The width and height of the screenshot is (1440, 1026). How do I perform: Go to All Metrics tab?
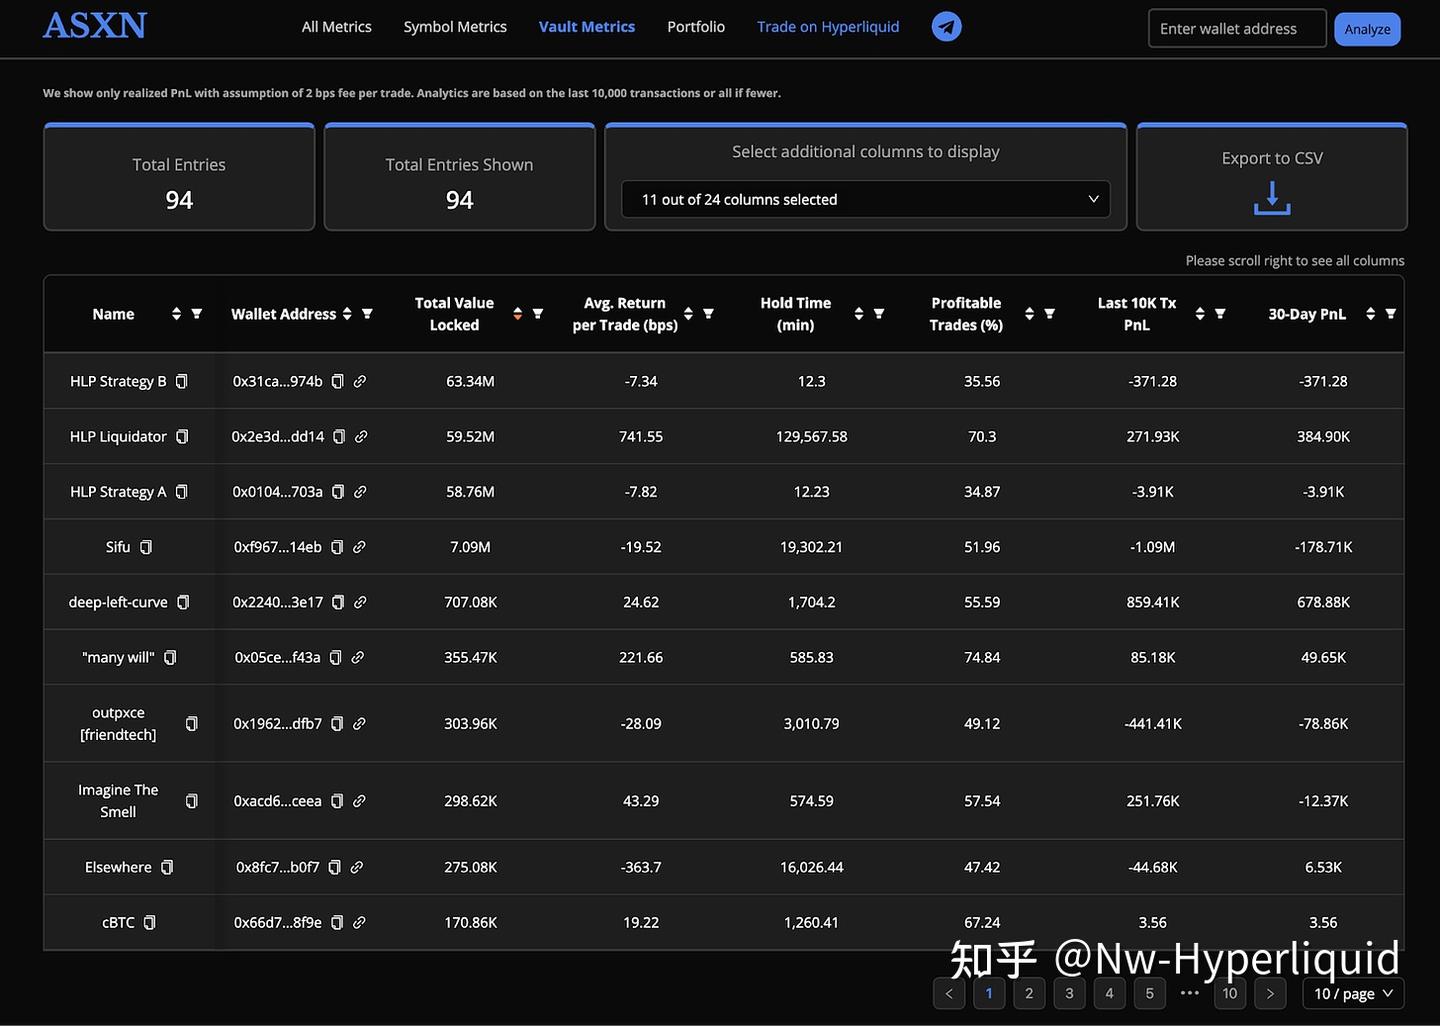coord(337,27)
